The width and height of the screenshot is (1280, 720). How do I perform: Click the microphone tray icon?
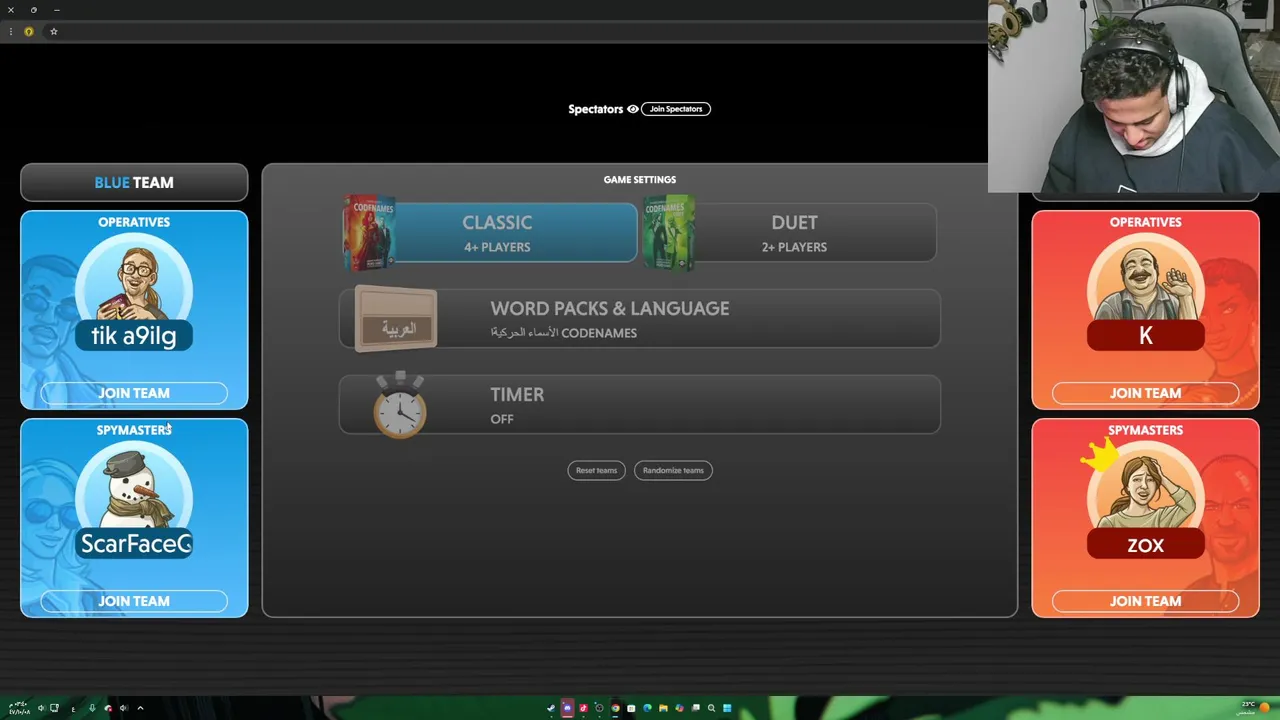click(x=92, y=708)
